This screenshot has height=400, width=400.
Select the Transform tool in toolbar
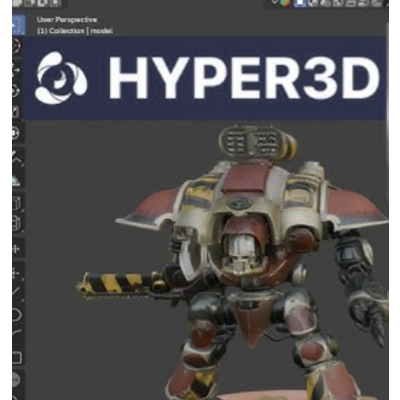pos(17,133)
